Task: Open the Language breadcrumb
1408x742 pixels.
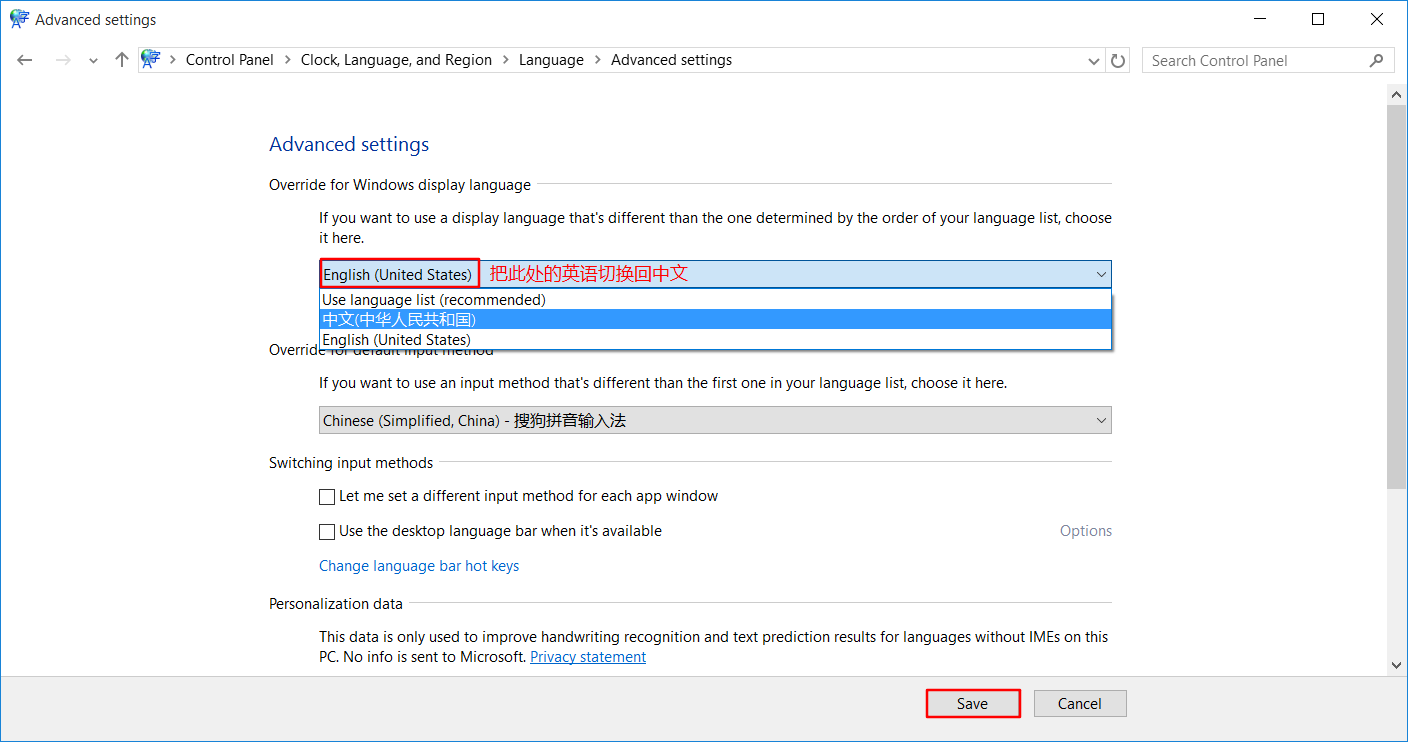Action: click(551, 60)
